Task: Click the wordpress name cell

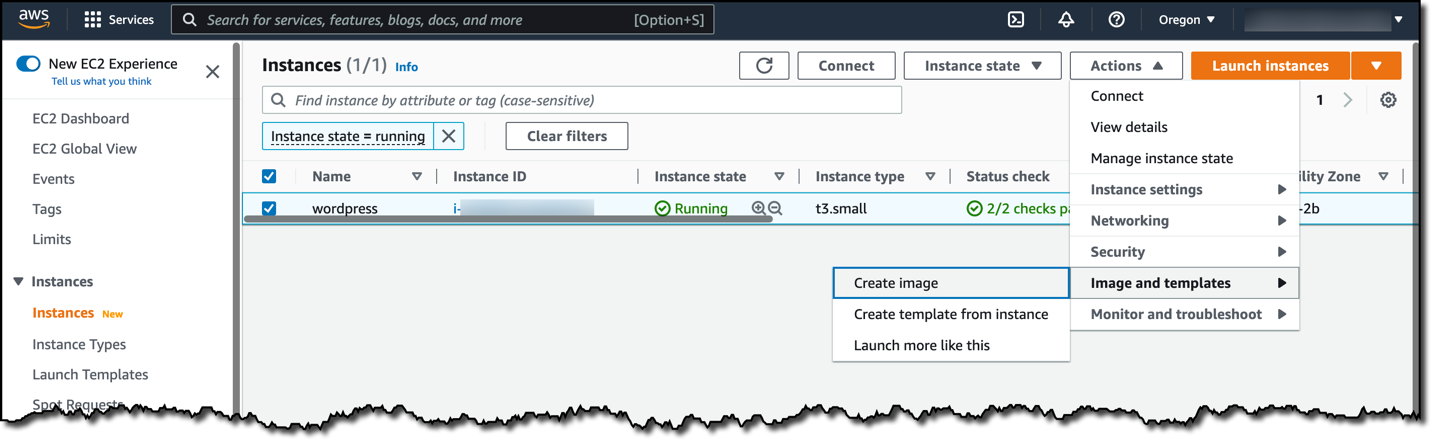Action: [345, 209]
